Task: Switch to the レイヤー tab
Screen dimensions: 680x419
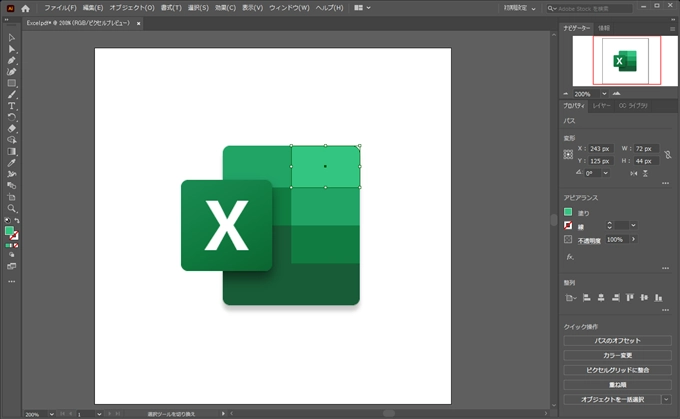Action: pos(601,105)
